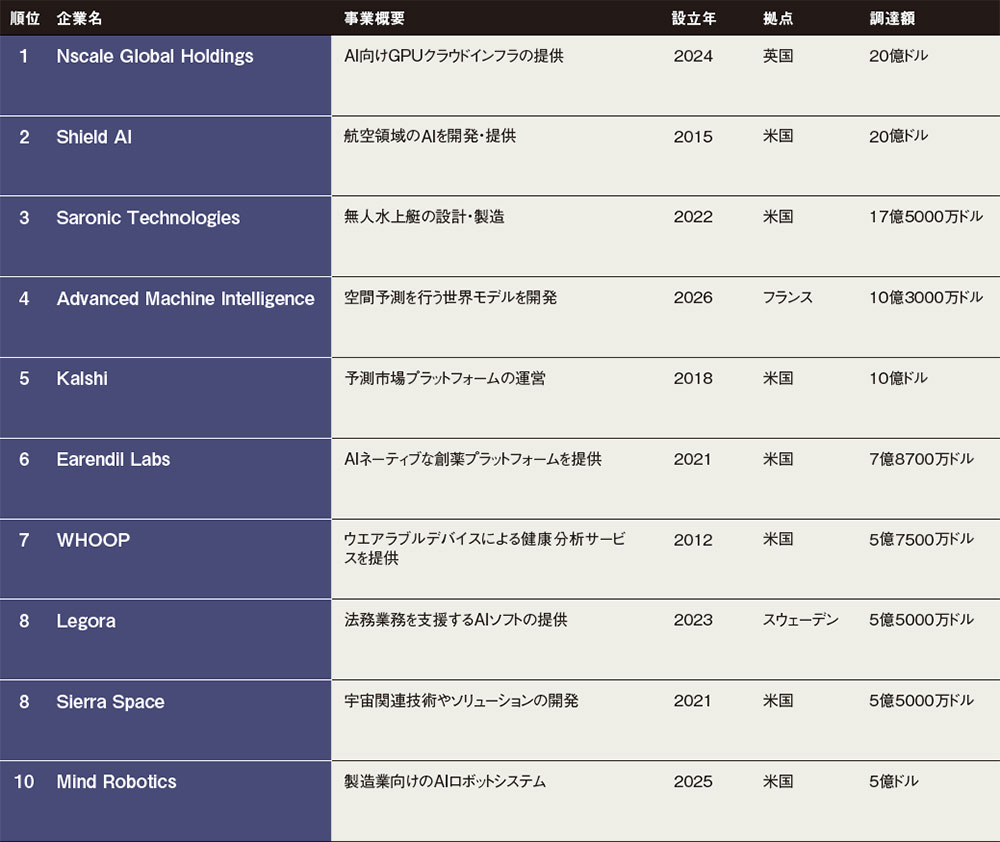1000x842 pixels.
Task: Click founding year 2021 for Sierra Space
Action: coord(693,701)
